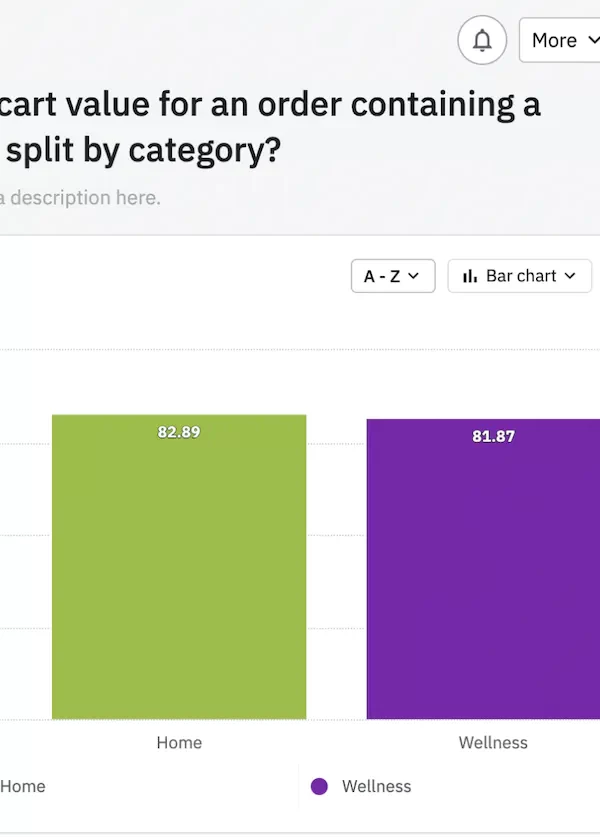
Task: Click the 81.87 value label
Action: point(493,436)
